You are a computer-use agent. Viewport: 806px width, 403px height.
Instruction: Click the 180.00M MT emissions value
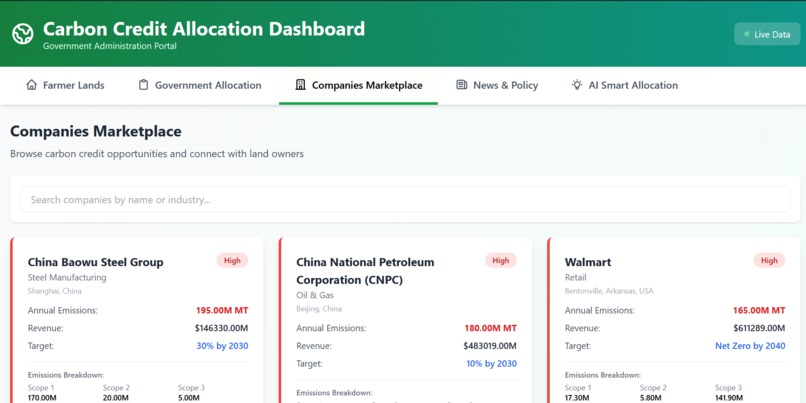(x=490, y=328)
